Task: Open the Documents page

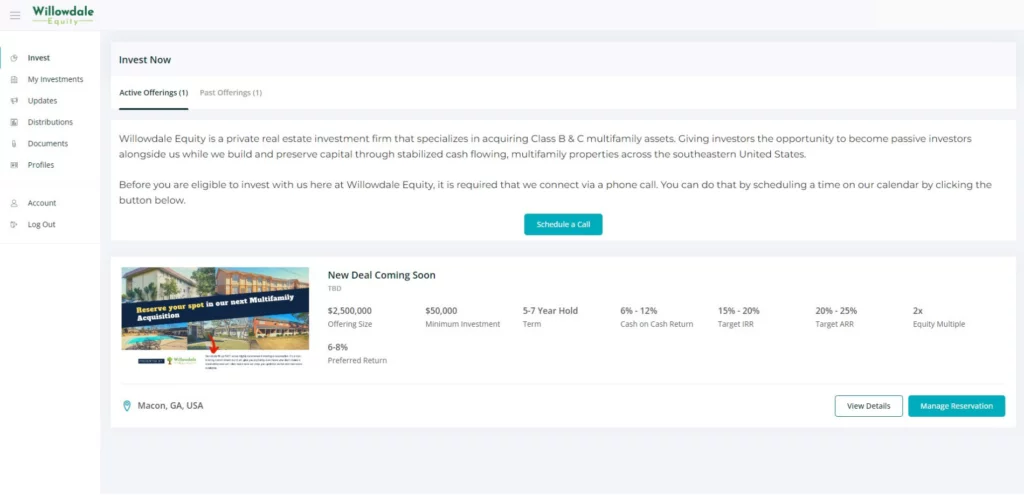Action: tap(48, 144)
